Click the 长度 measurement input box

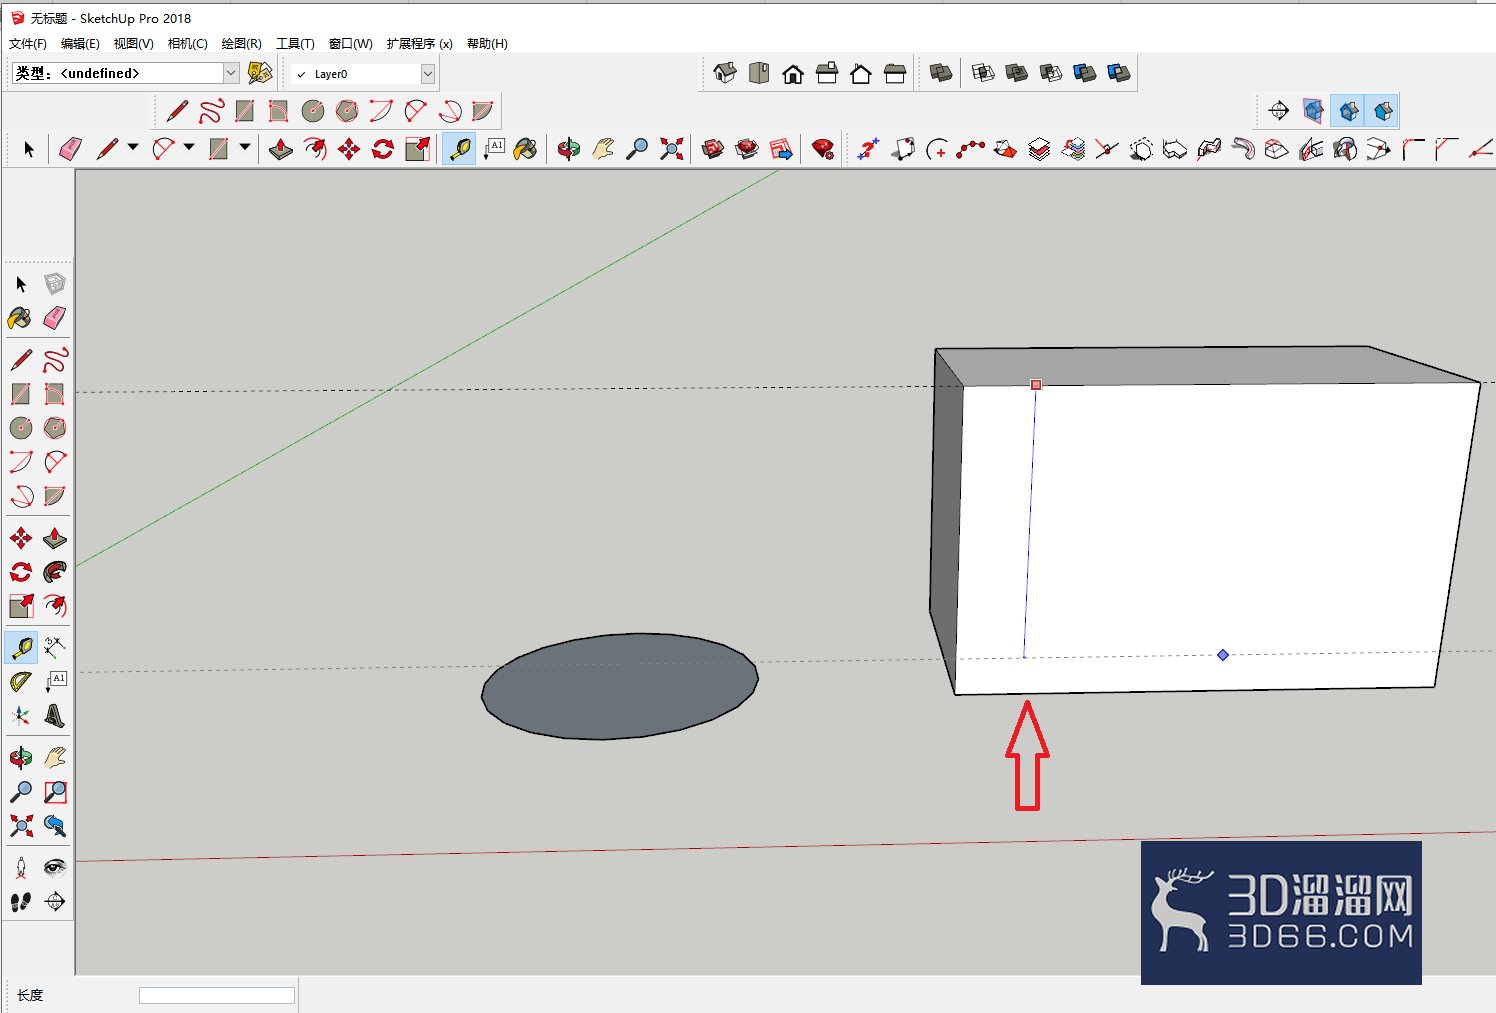tap(216, 995)
